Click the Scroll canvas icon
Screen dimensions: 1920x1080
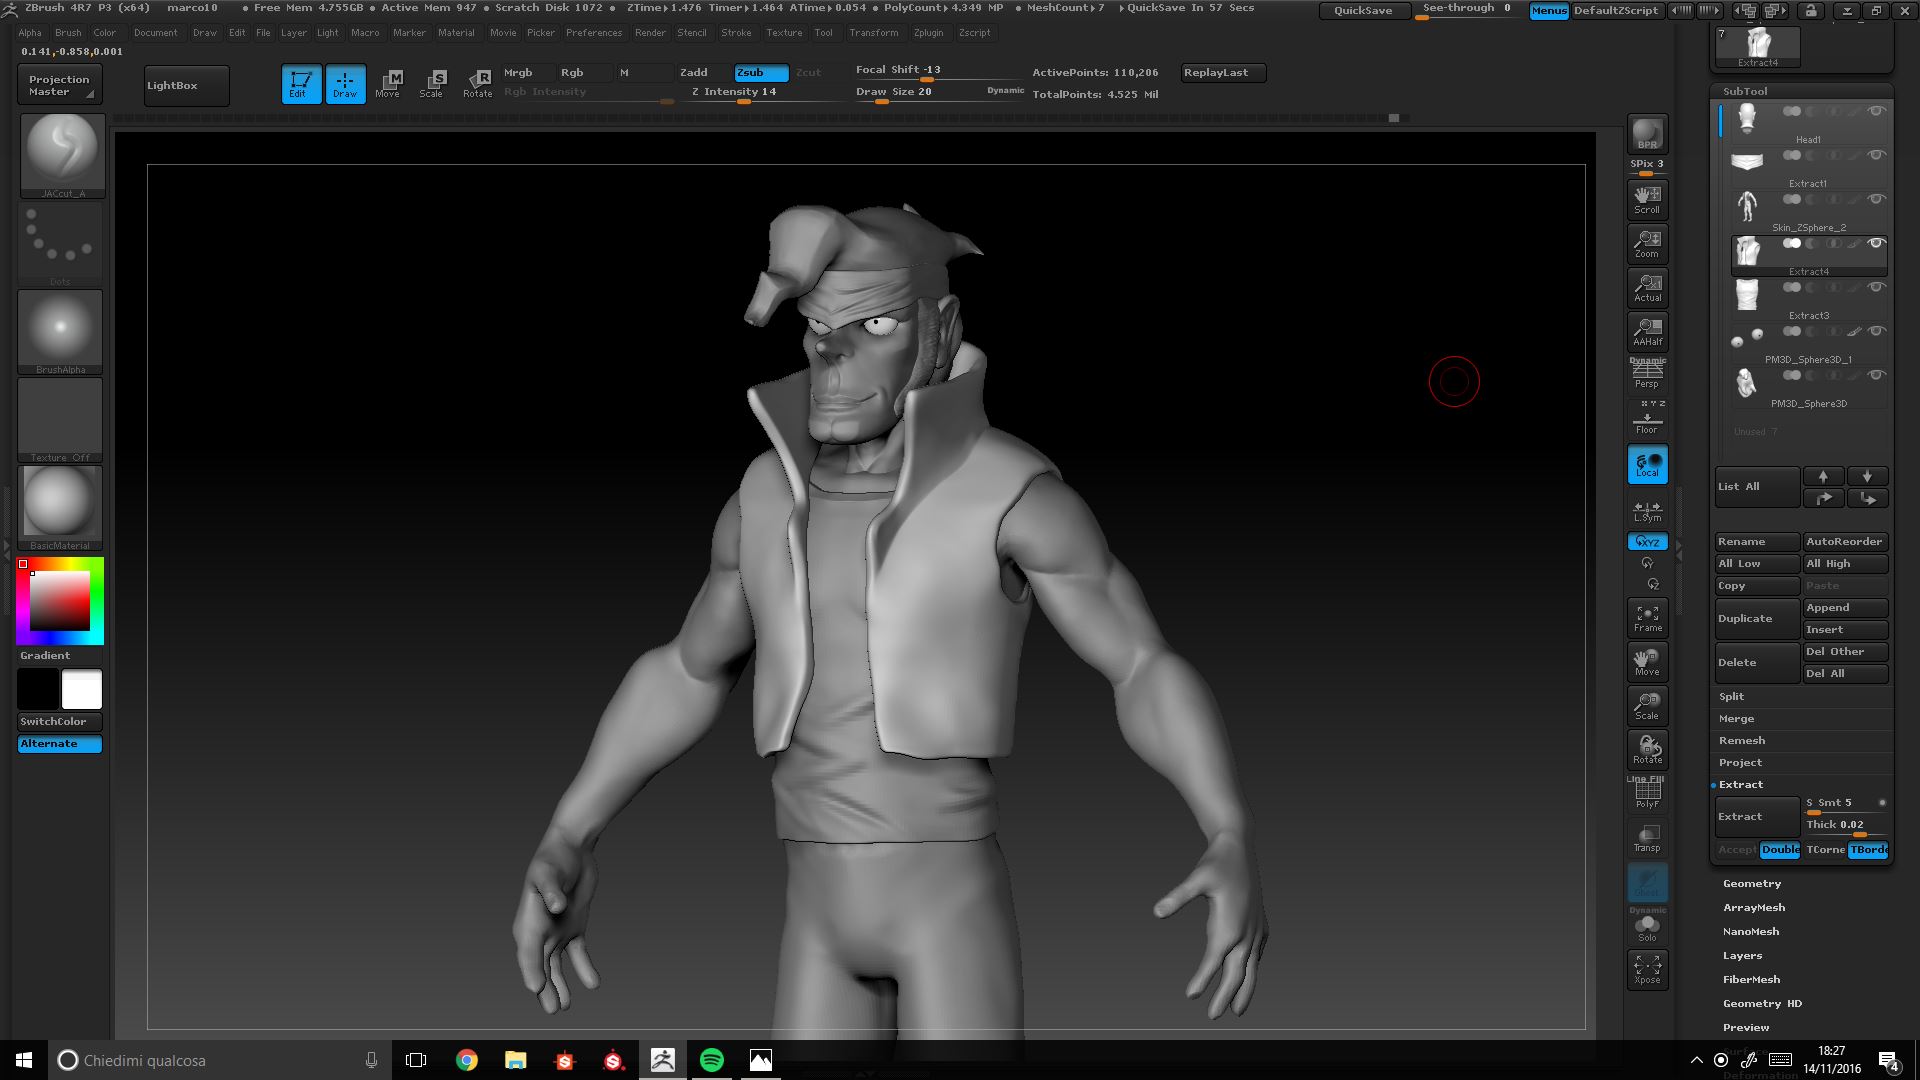(1647, 198)
